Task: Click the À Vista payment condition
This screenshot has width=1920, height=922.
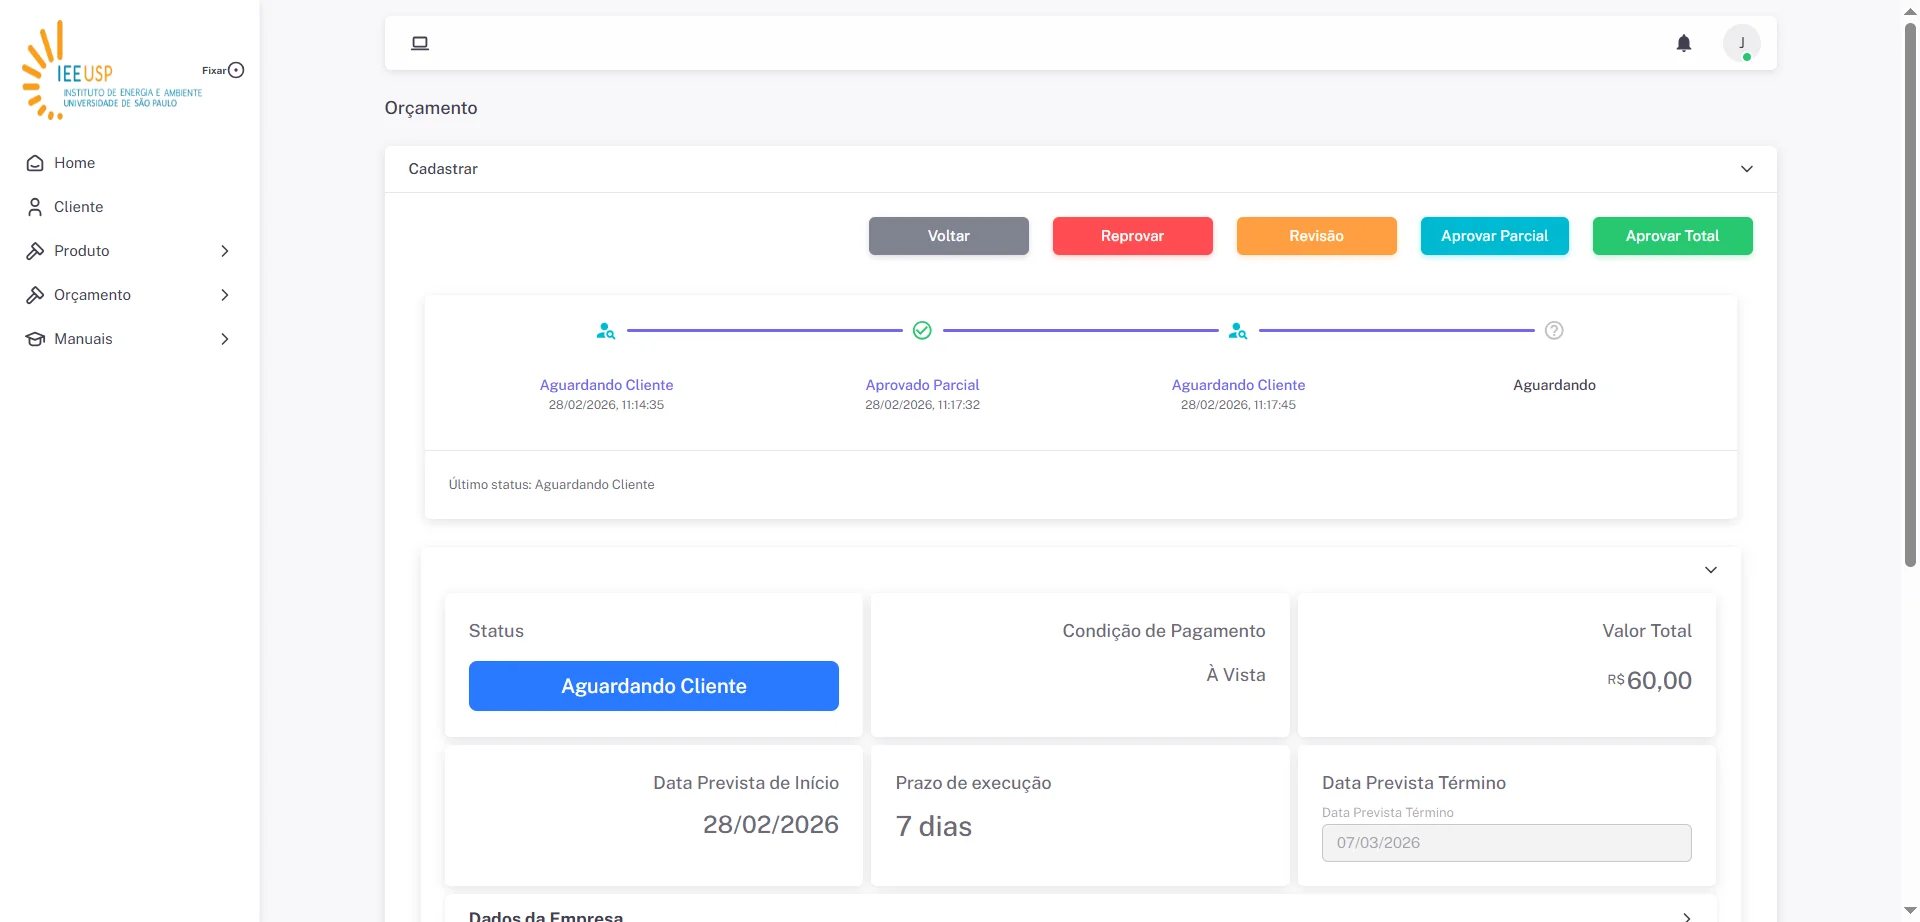Action: tap(1236, 675)
